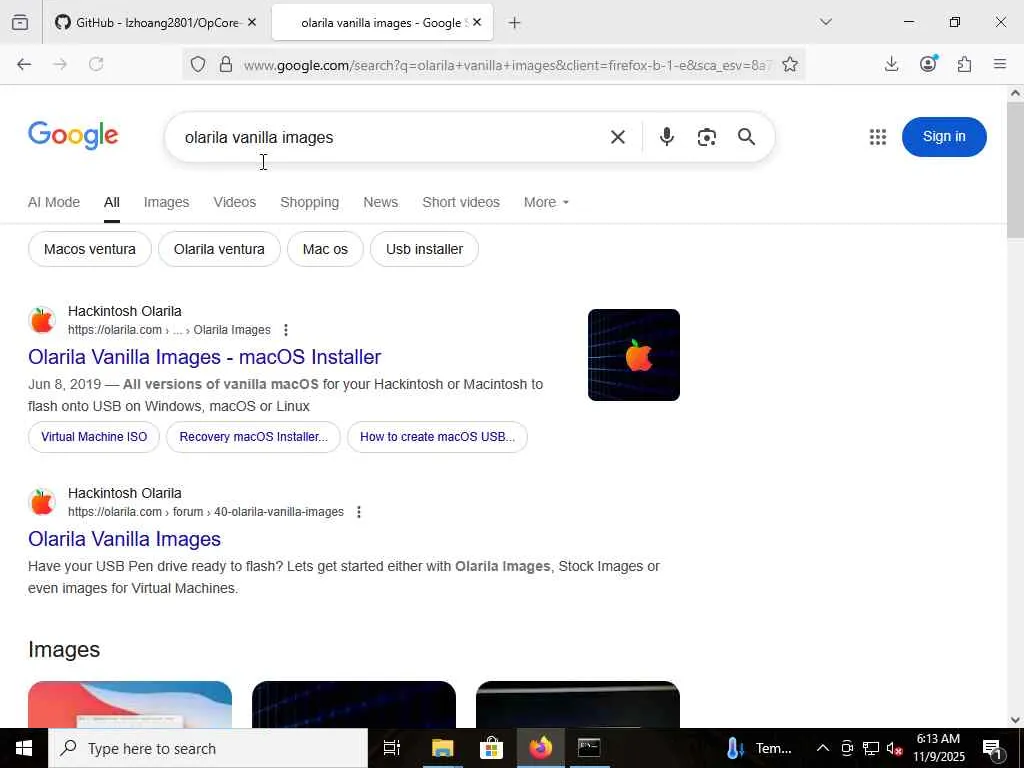Image resolution: width=1024 pixels, height=768 pixels.
Task: Open new browser tab
Action: click(x=515, y=23)
